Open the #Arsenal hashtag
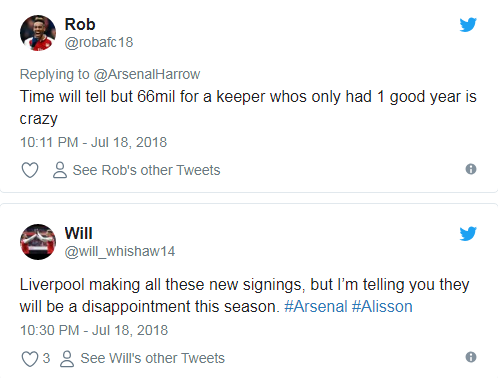Image resolution: width=498 pixels, height=378 pixels. point(316,306)
